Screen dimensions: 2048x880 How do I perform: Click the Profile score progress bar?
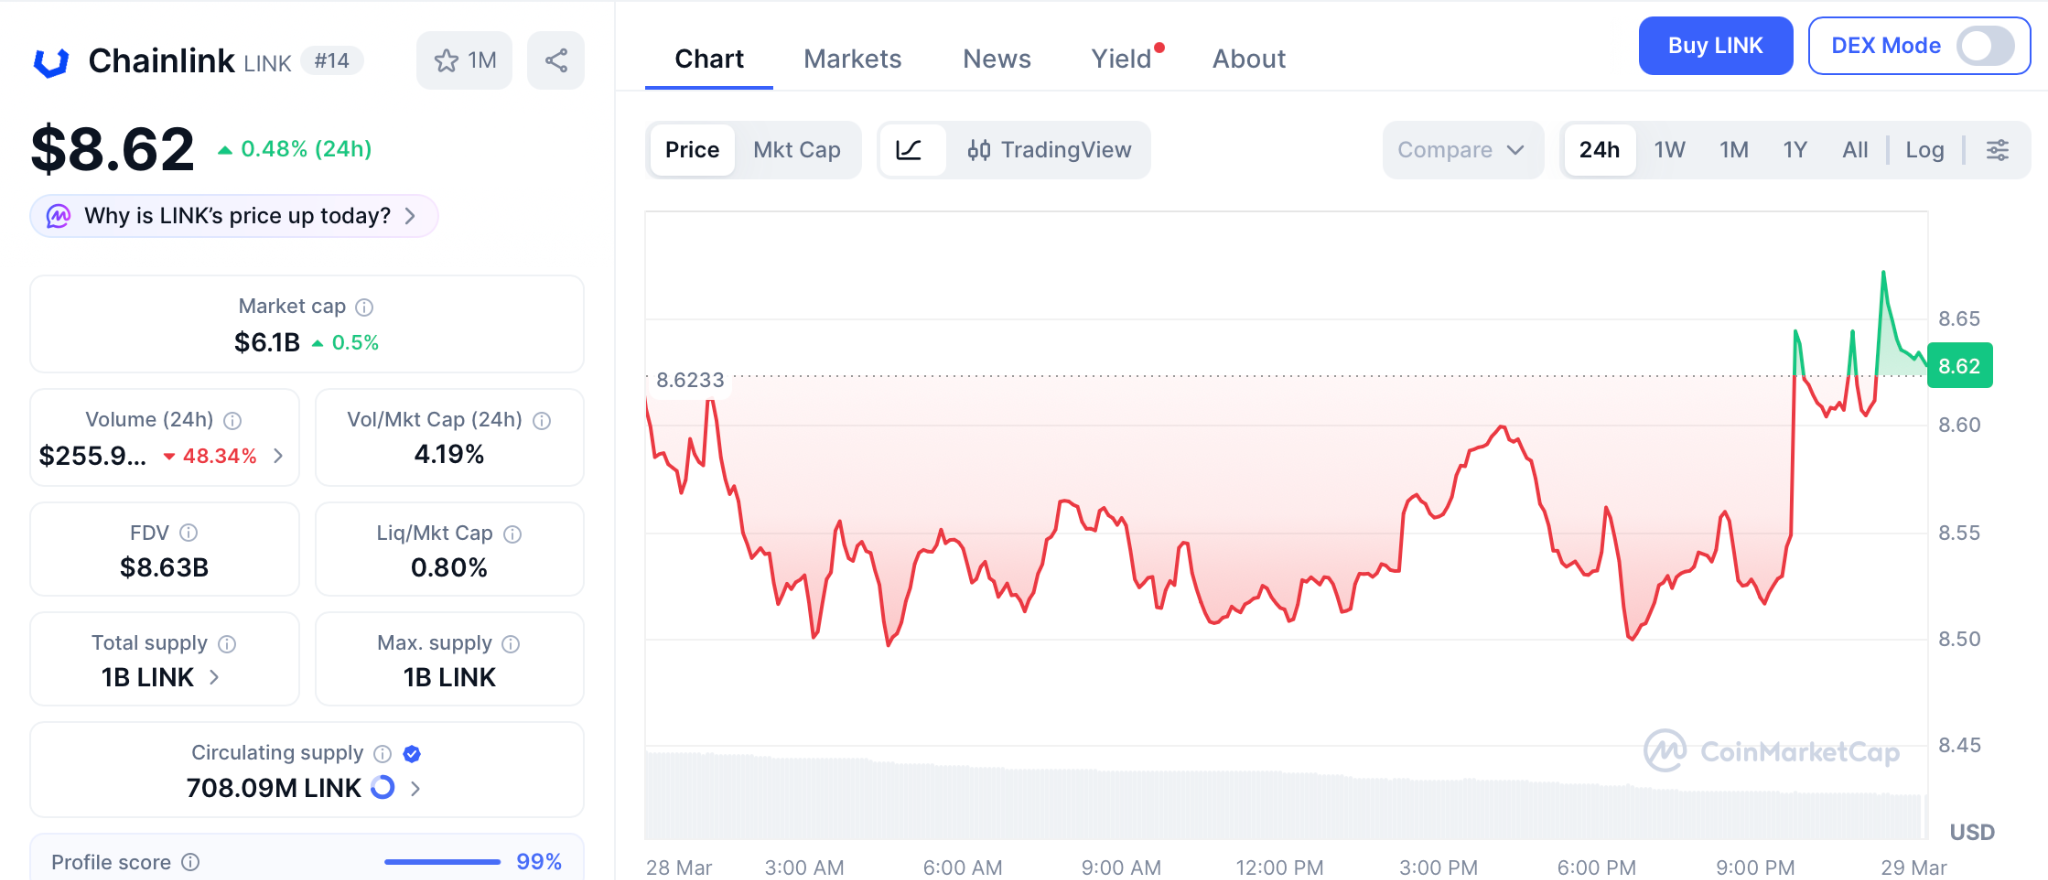[x=442, y=862]
